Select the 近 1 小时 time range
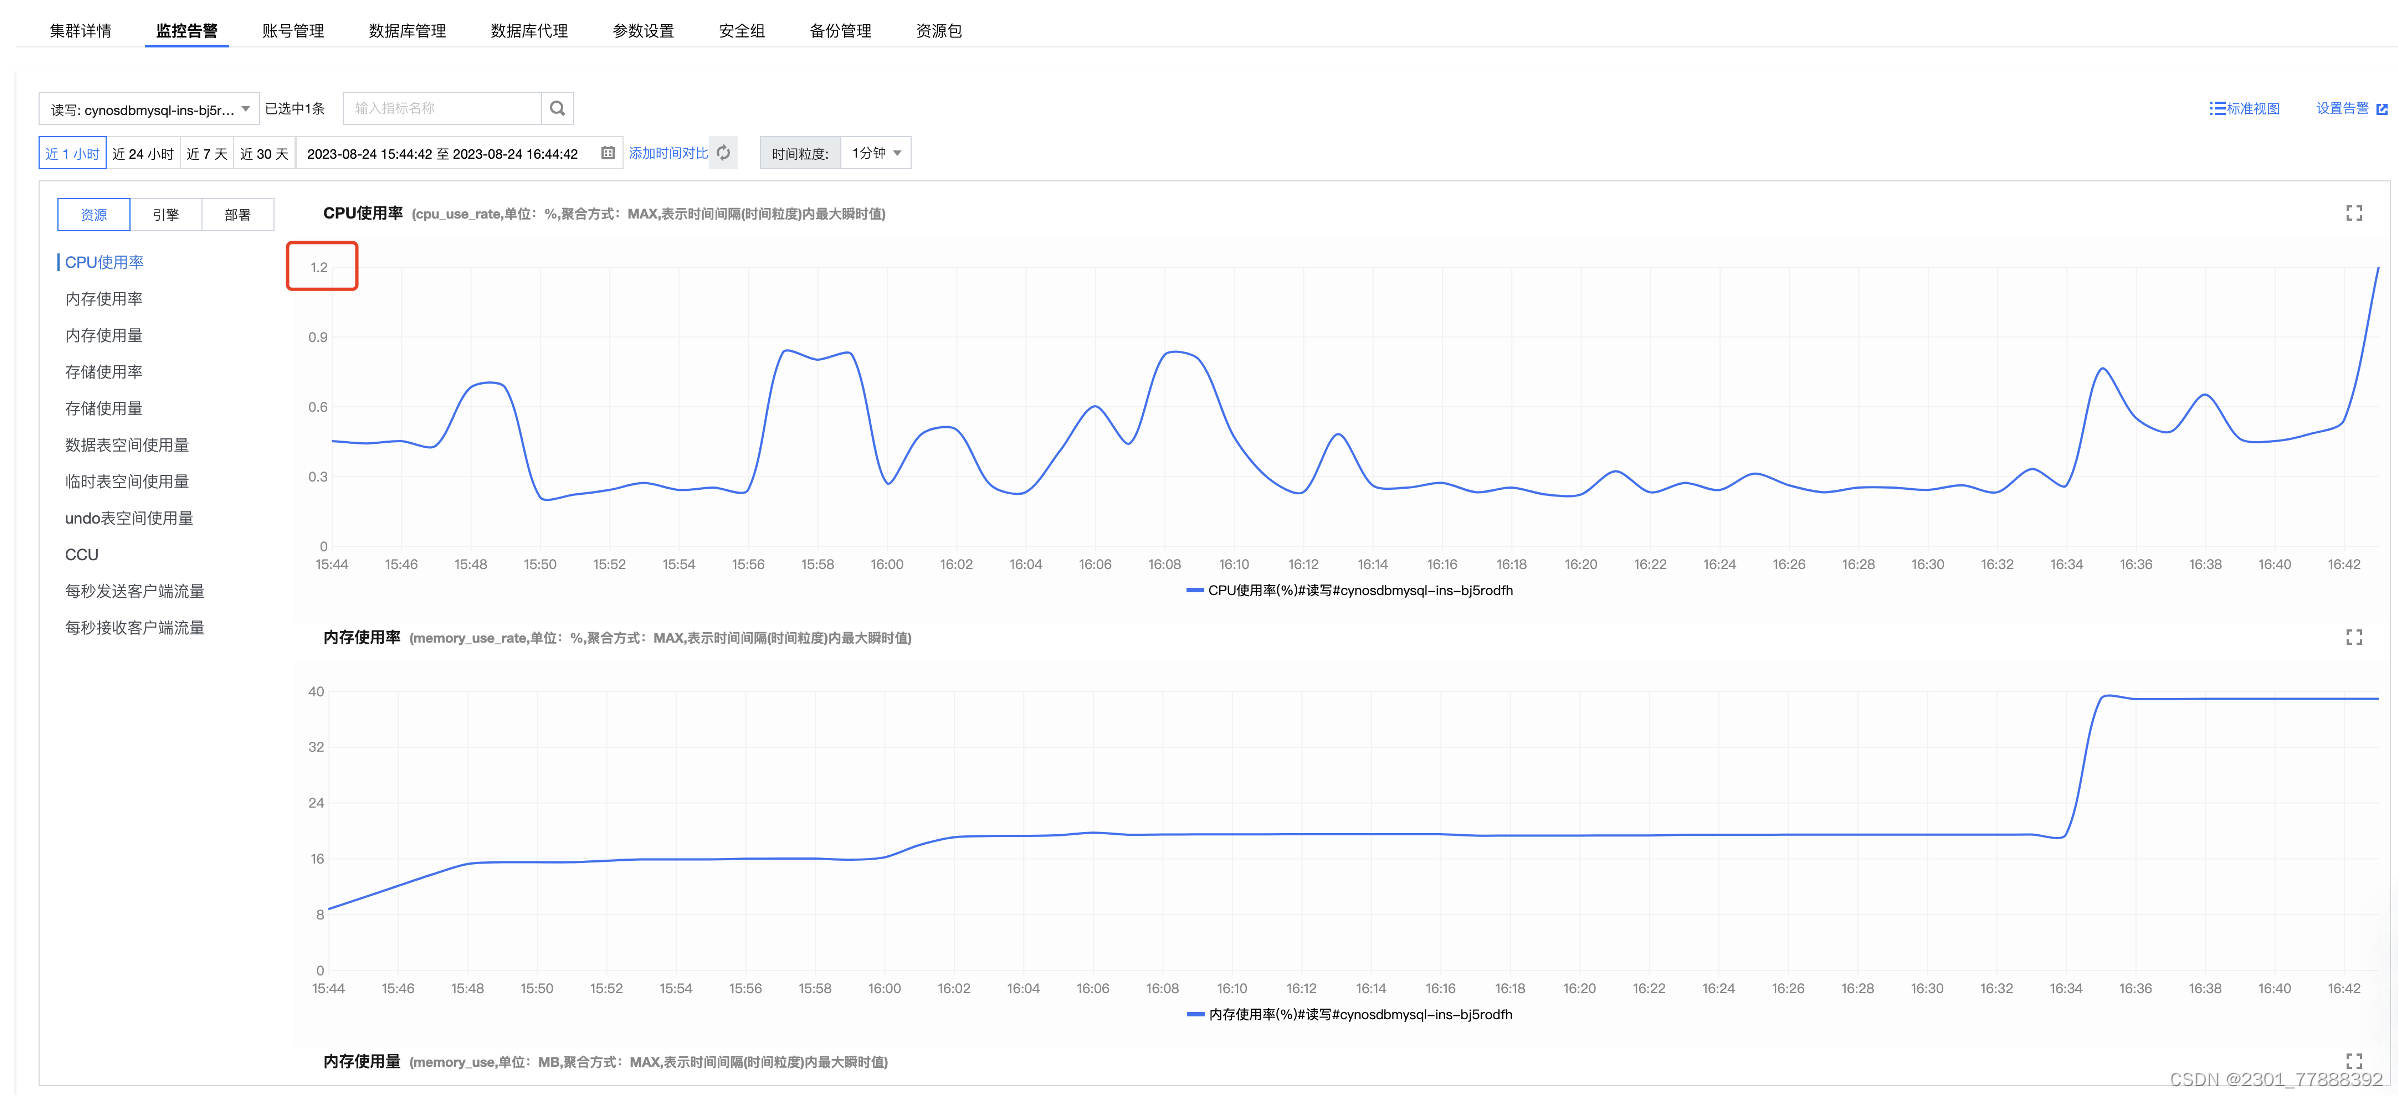This screenshot has height=1098, width=2398. tap(72, 153)
